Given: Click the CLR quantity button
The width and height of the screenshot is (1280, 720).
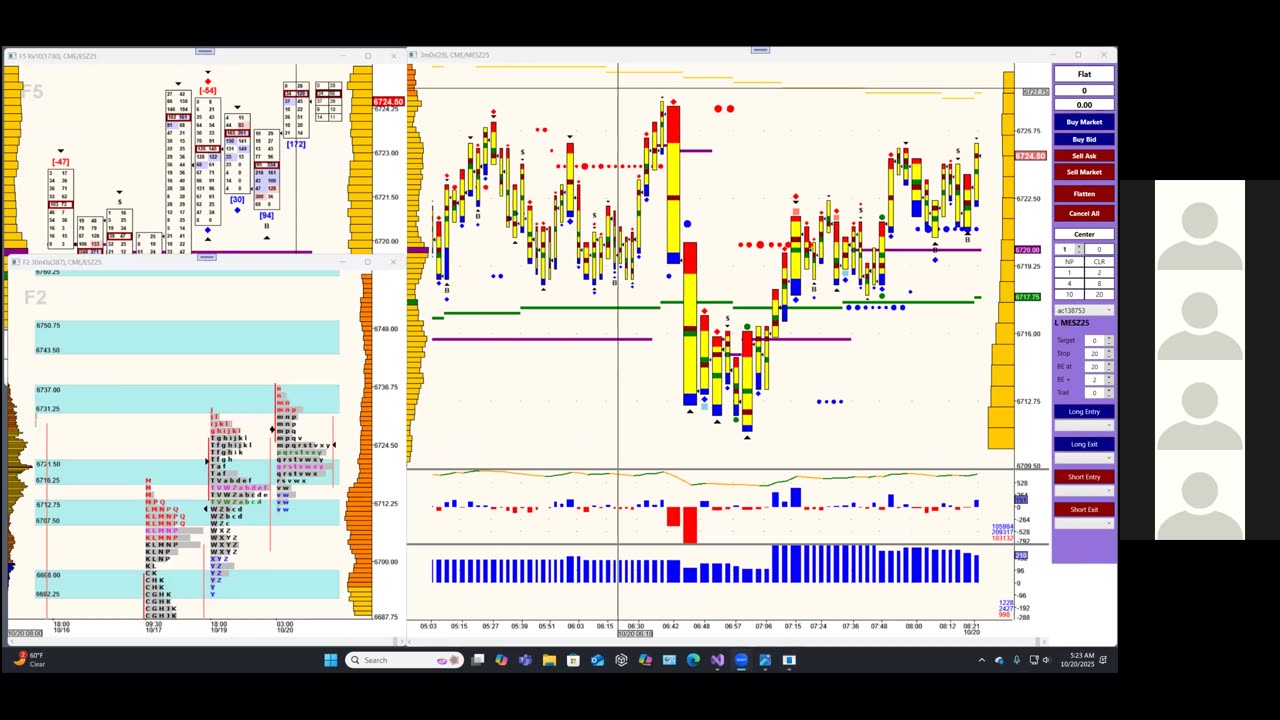Looking at the screenshot, I should pyautogui.click(x=1099, y=262).
